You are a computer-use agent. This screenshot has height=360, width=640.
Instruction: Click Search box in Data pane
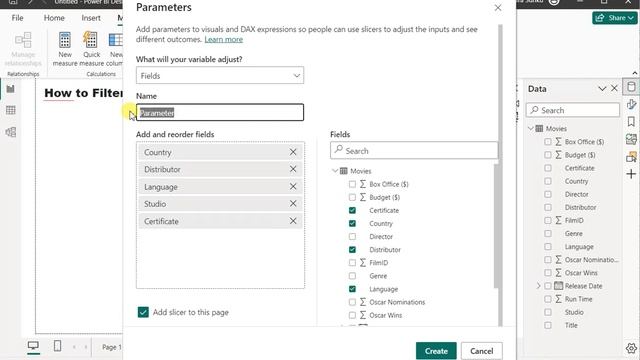click(573, 110)
